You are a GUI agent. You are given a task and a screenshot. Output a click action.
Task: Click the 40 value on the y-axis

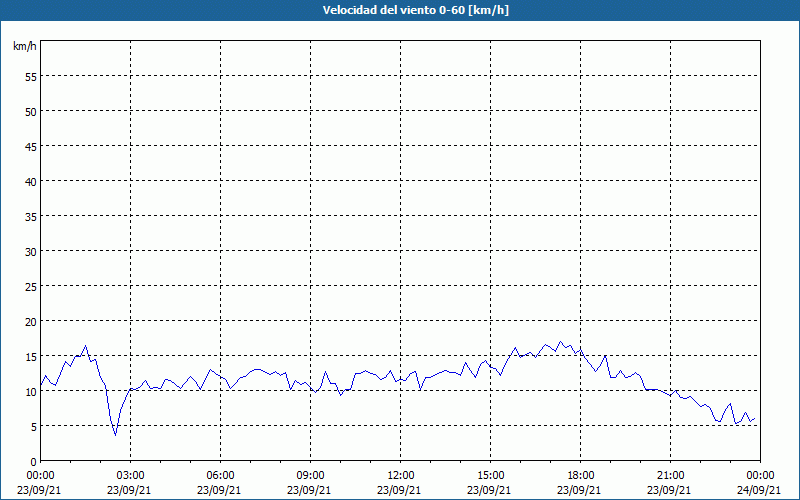click(31, 181)
